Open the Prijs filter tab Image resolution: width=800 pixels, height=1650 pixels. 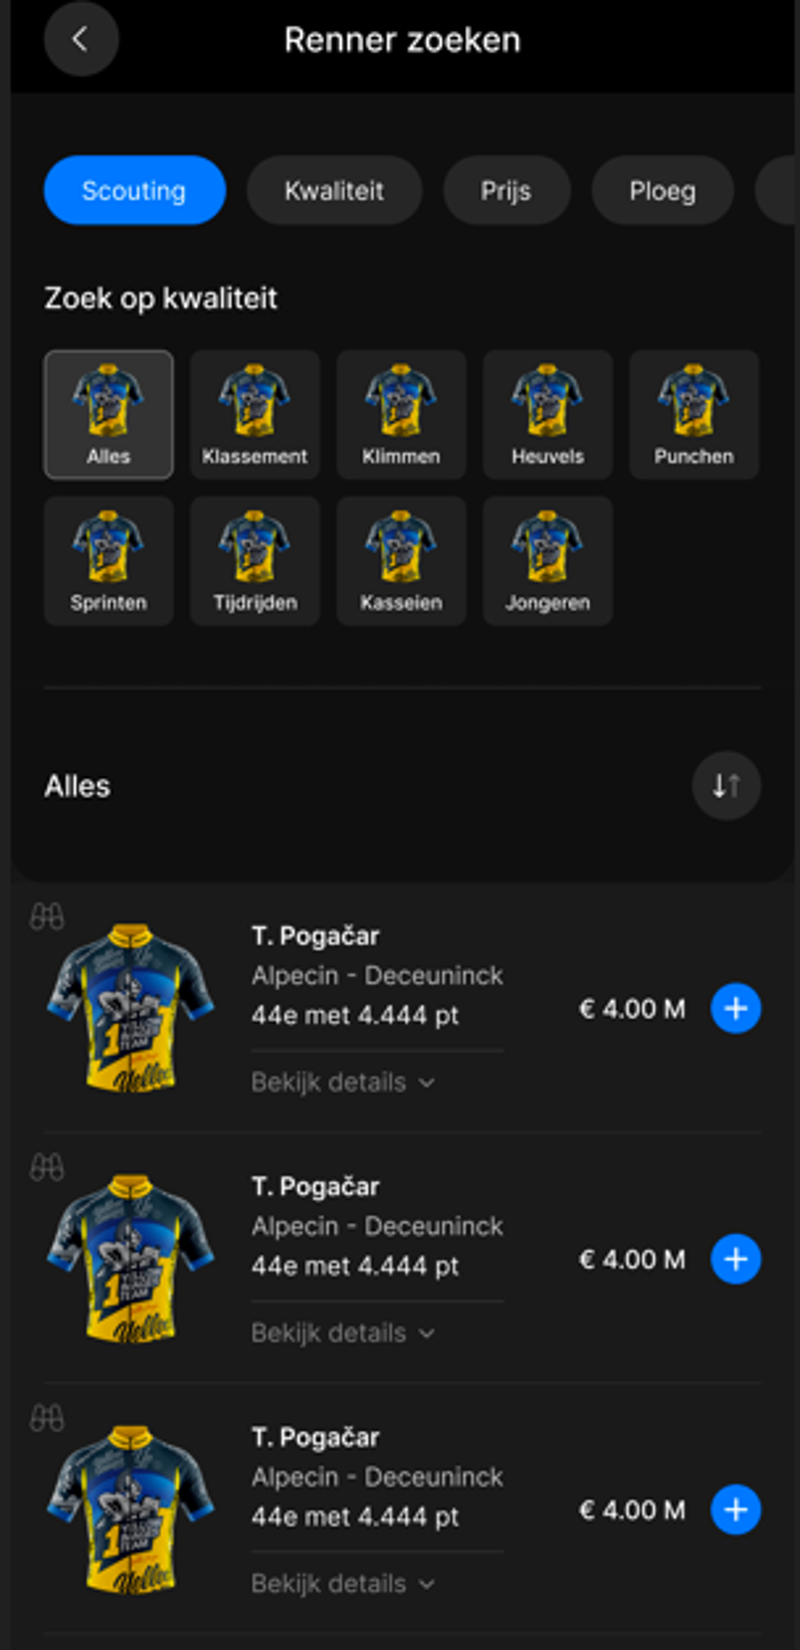coord(506,190)
